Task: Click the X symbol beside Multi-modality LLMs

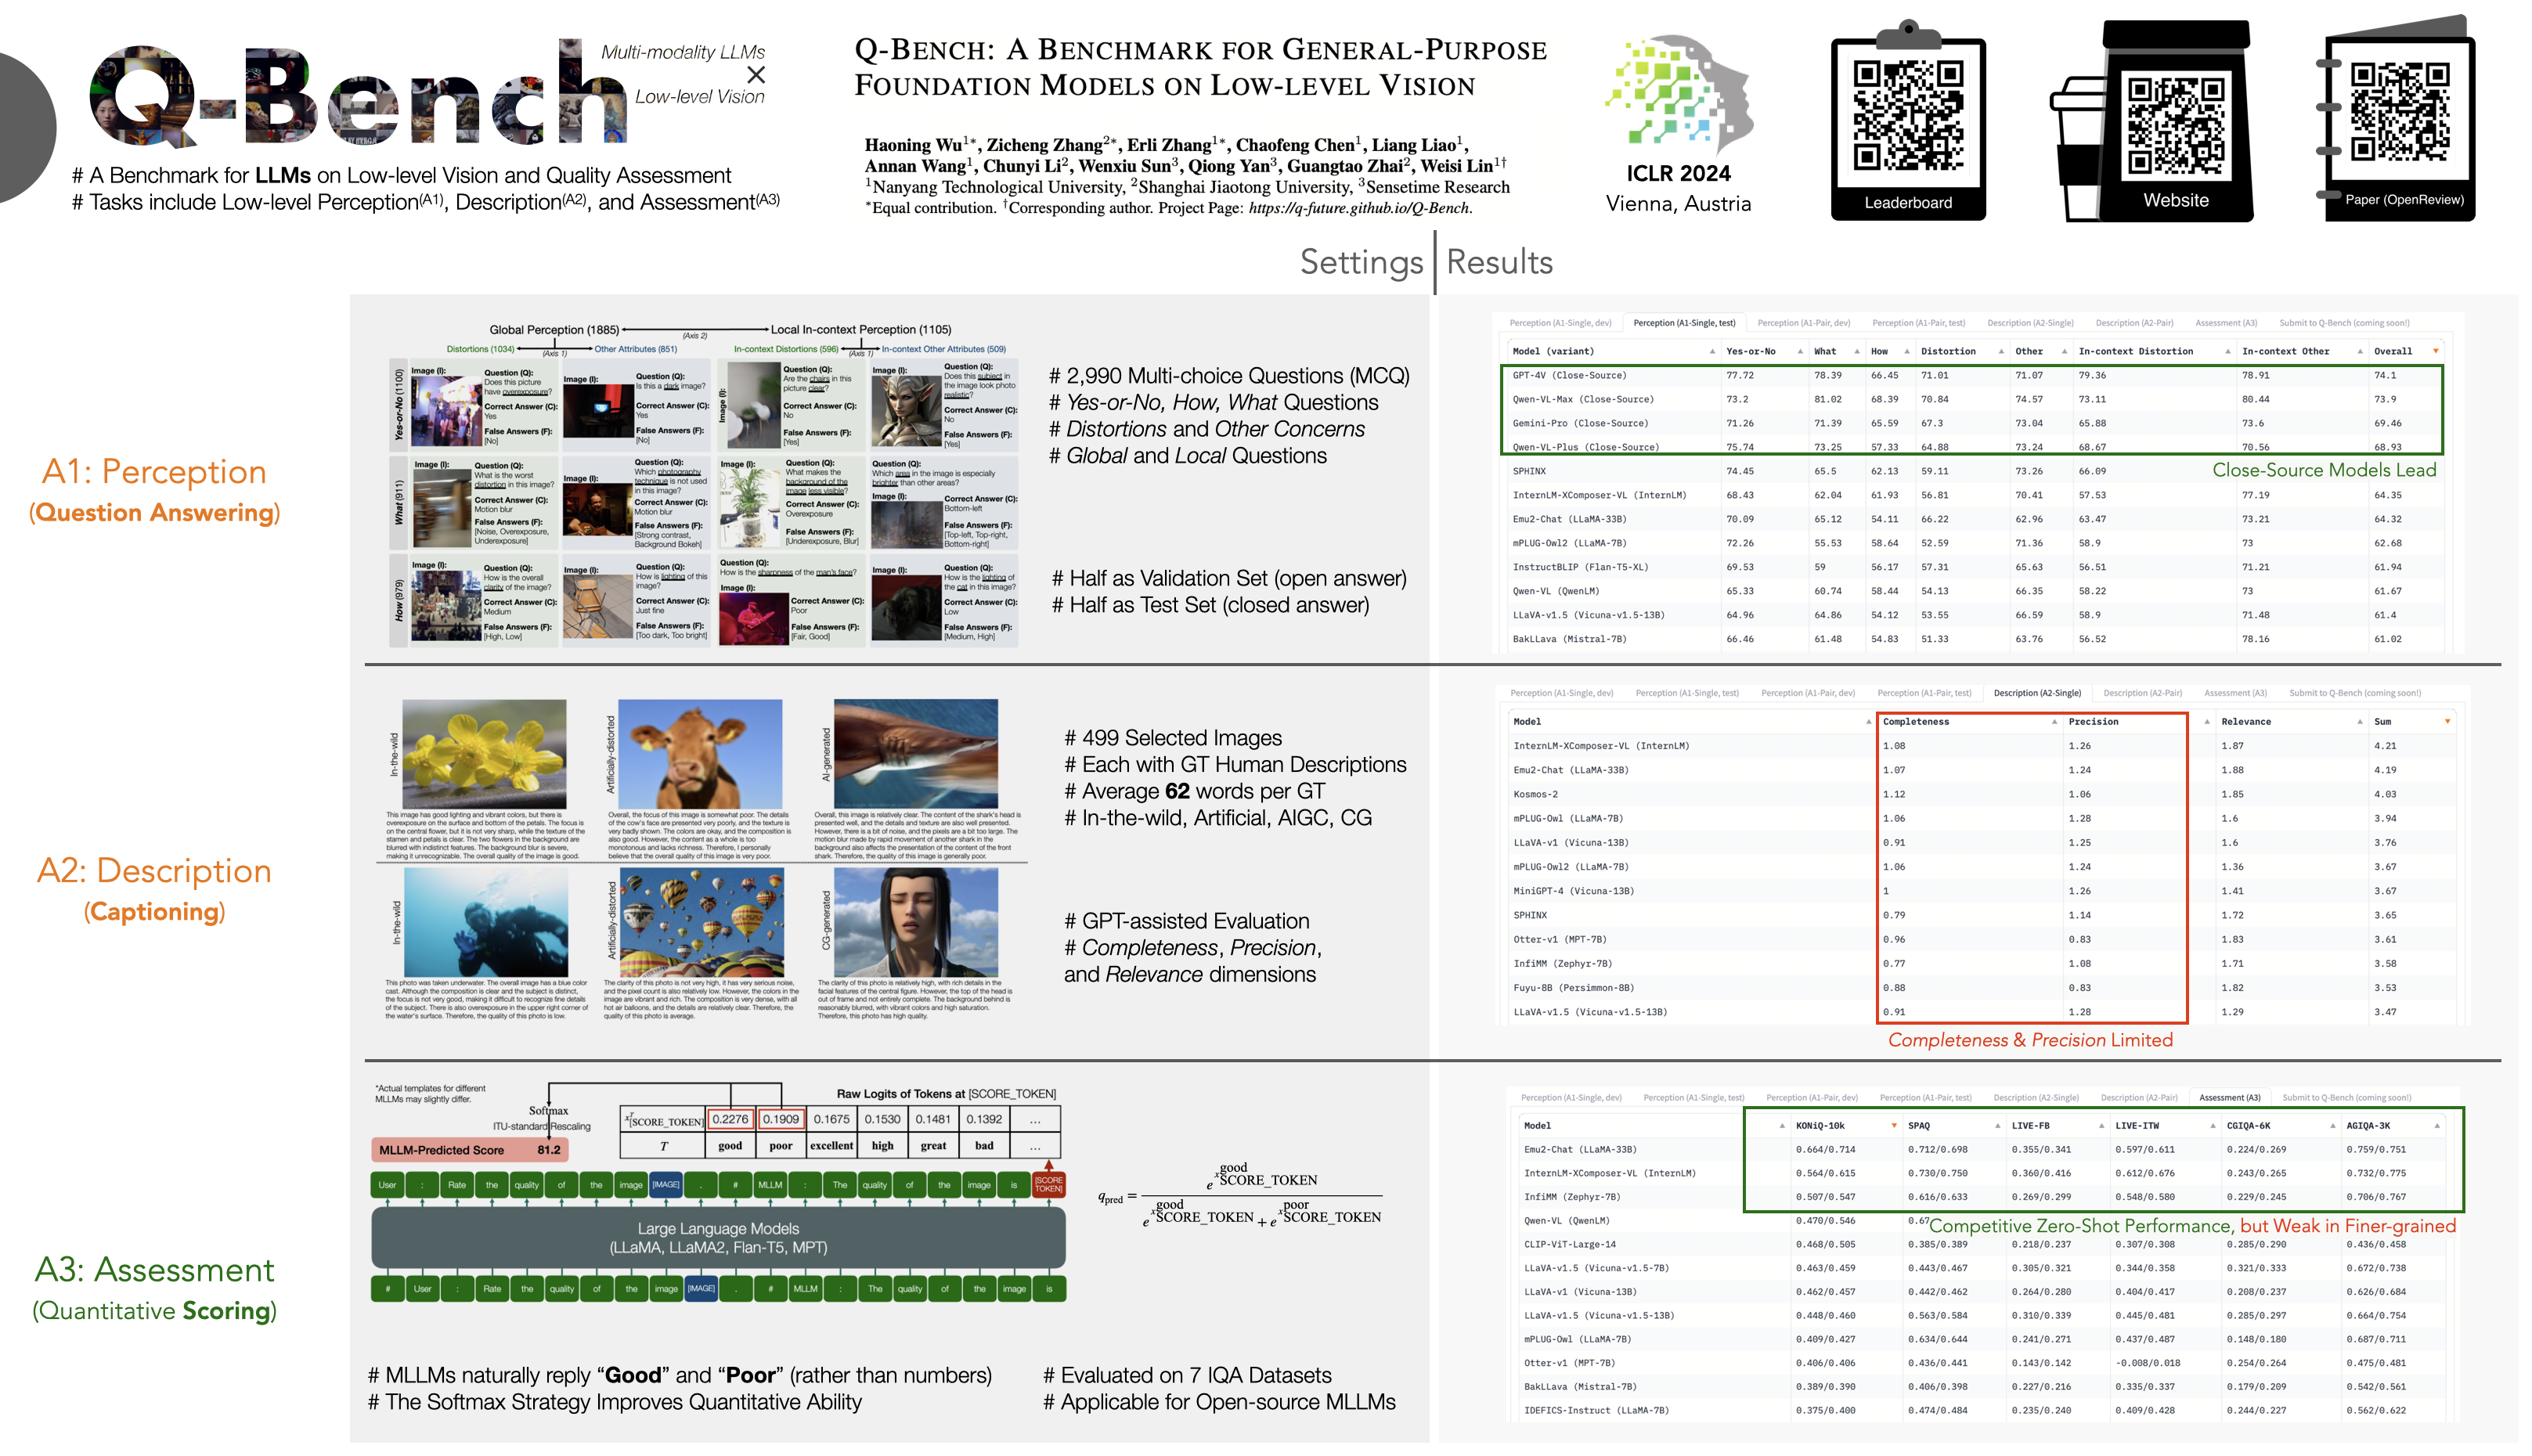Action: click(x=756, y=75)
